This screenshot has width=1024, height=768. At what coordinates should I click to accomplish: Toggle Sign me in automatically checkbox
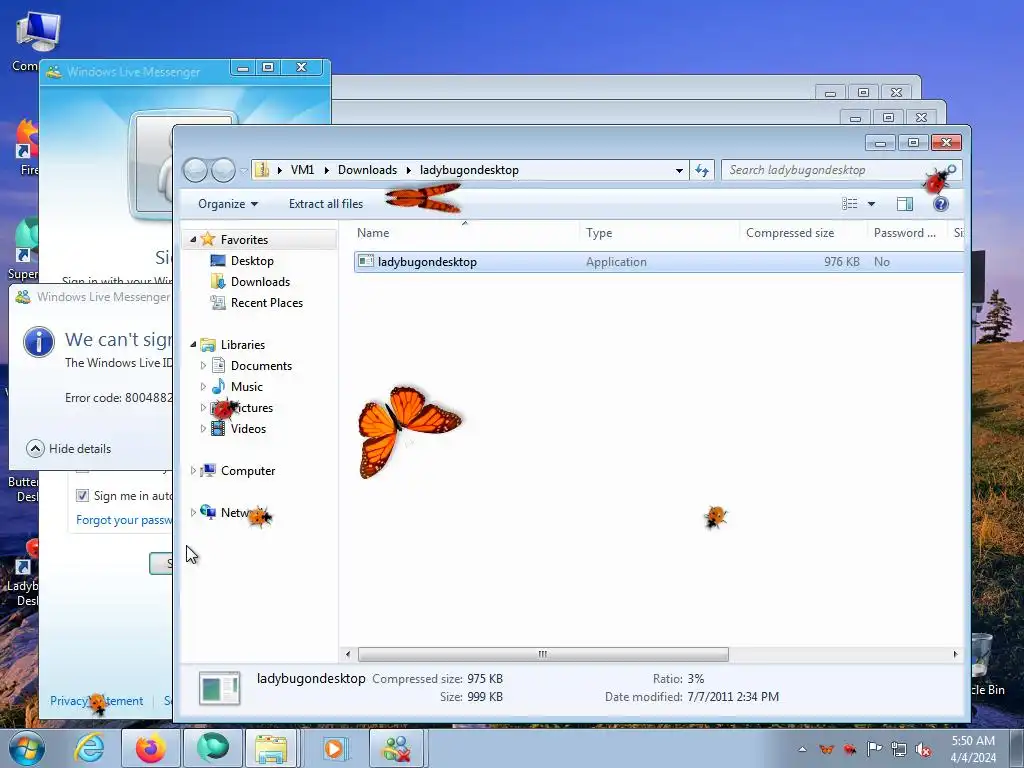82,496
